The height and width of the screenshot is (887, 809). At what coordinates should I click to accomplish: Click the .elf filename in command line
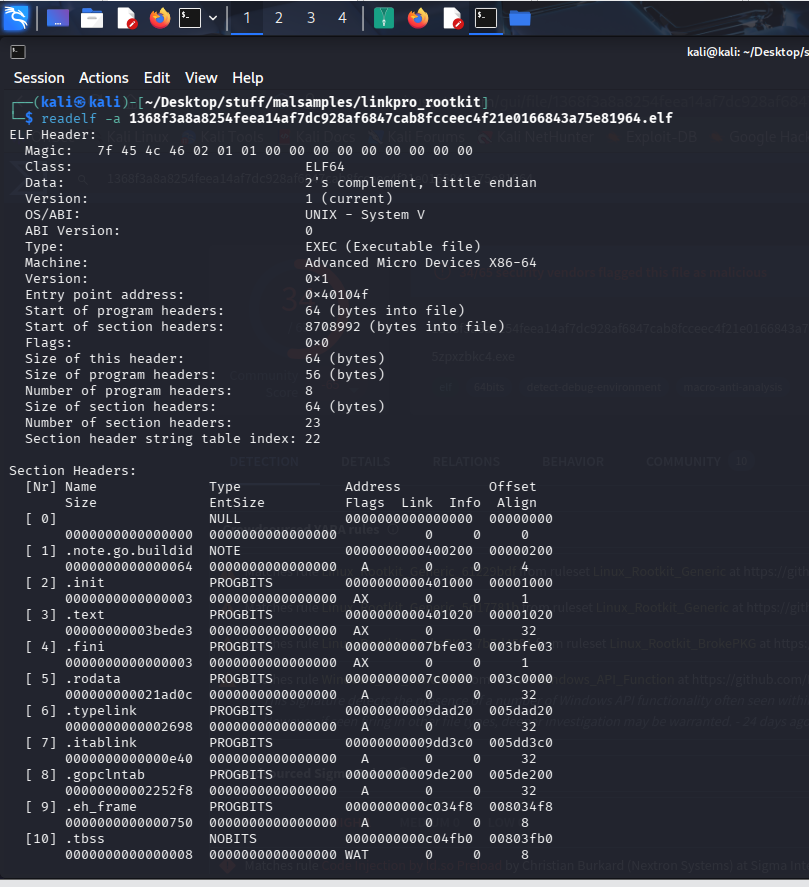coord(401,118)
